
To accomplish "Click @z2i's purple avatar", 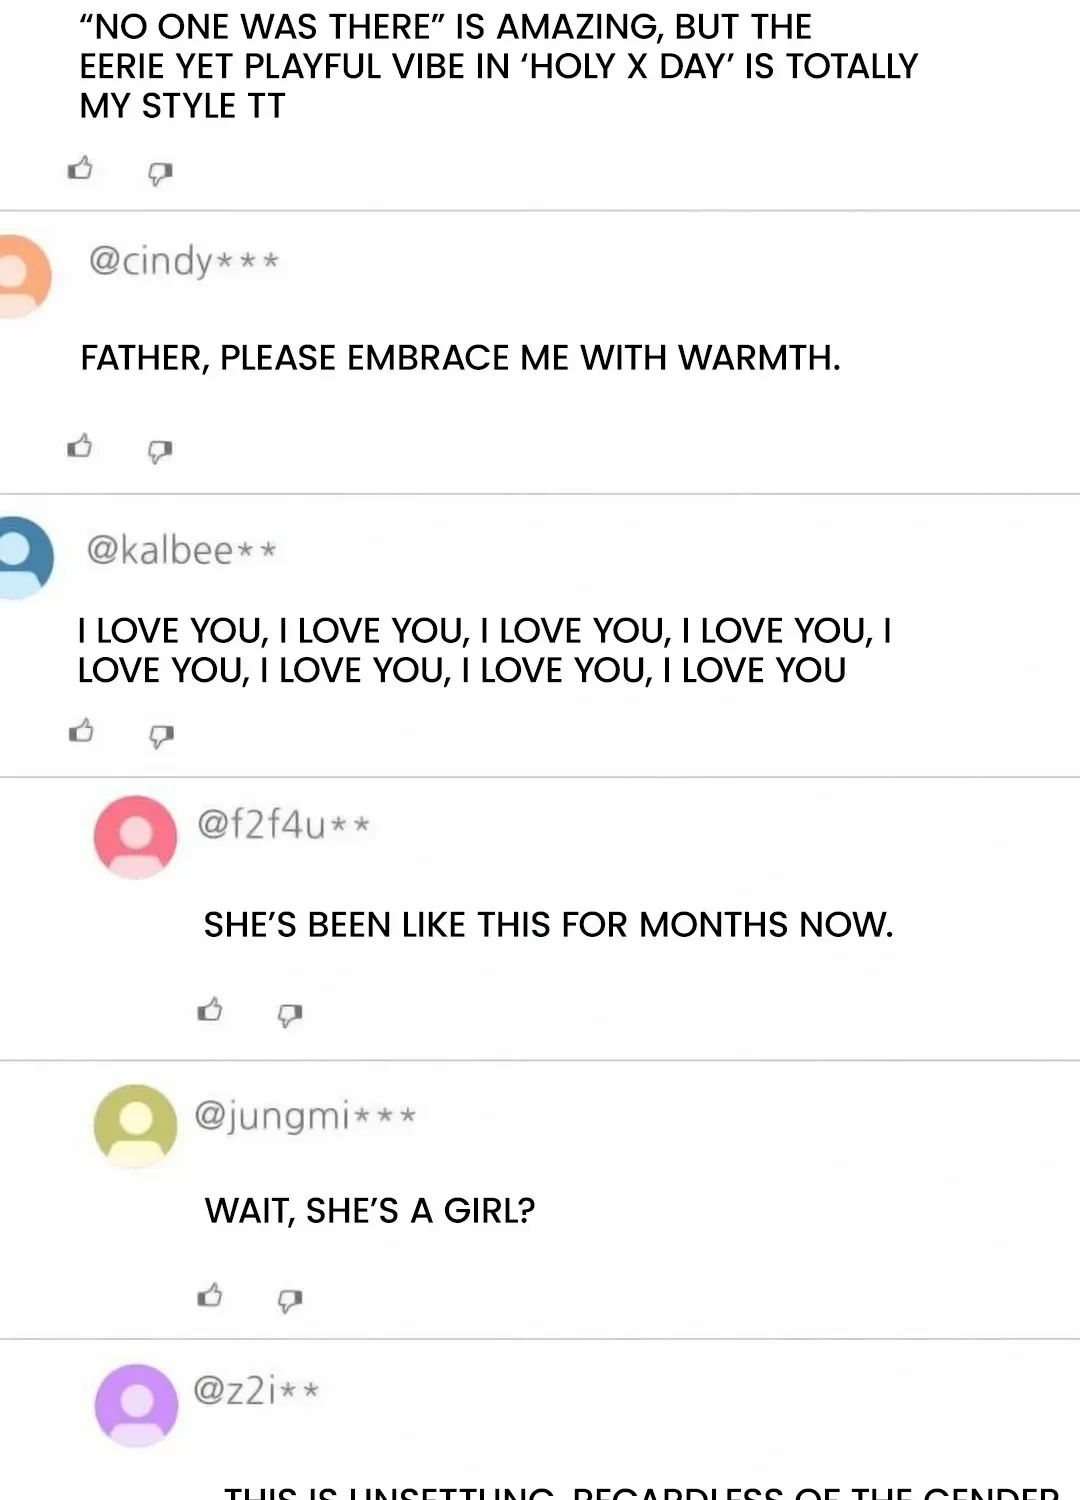I will [x=136, y=1405].
